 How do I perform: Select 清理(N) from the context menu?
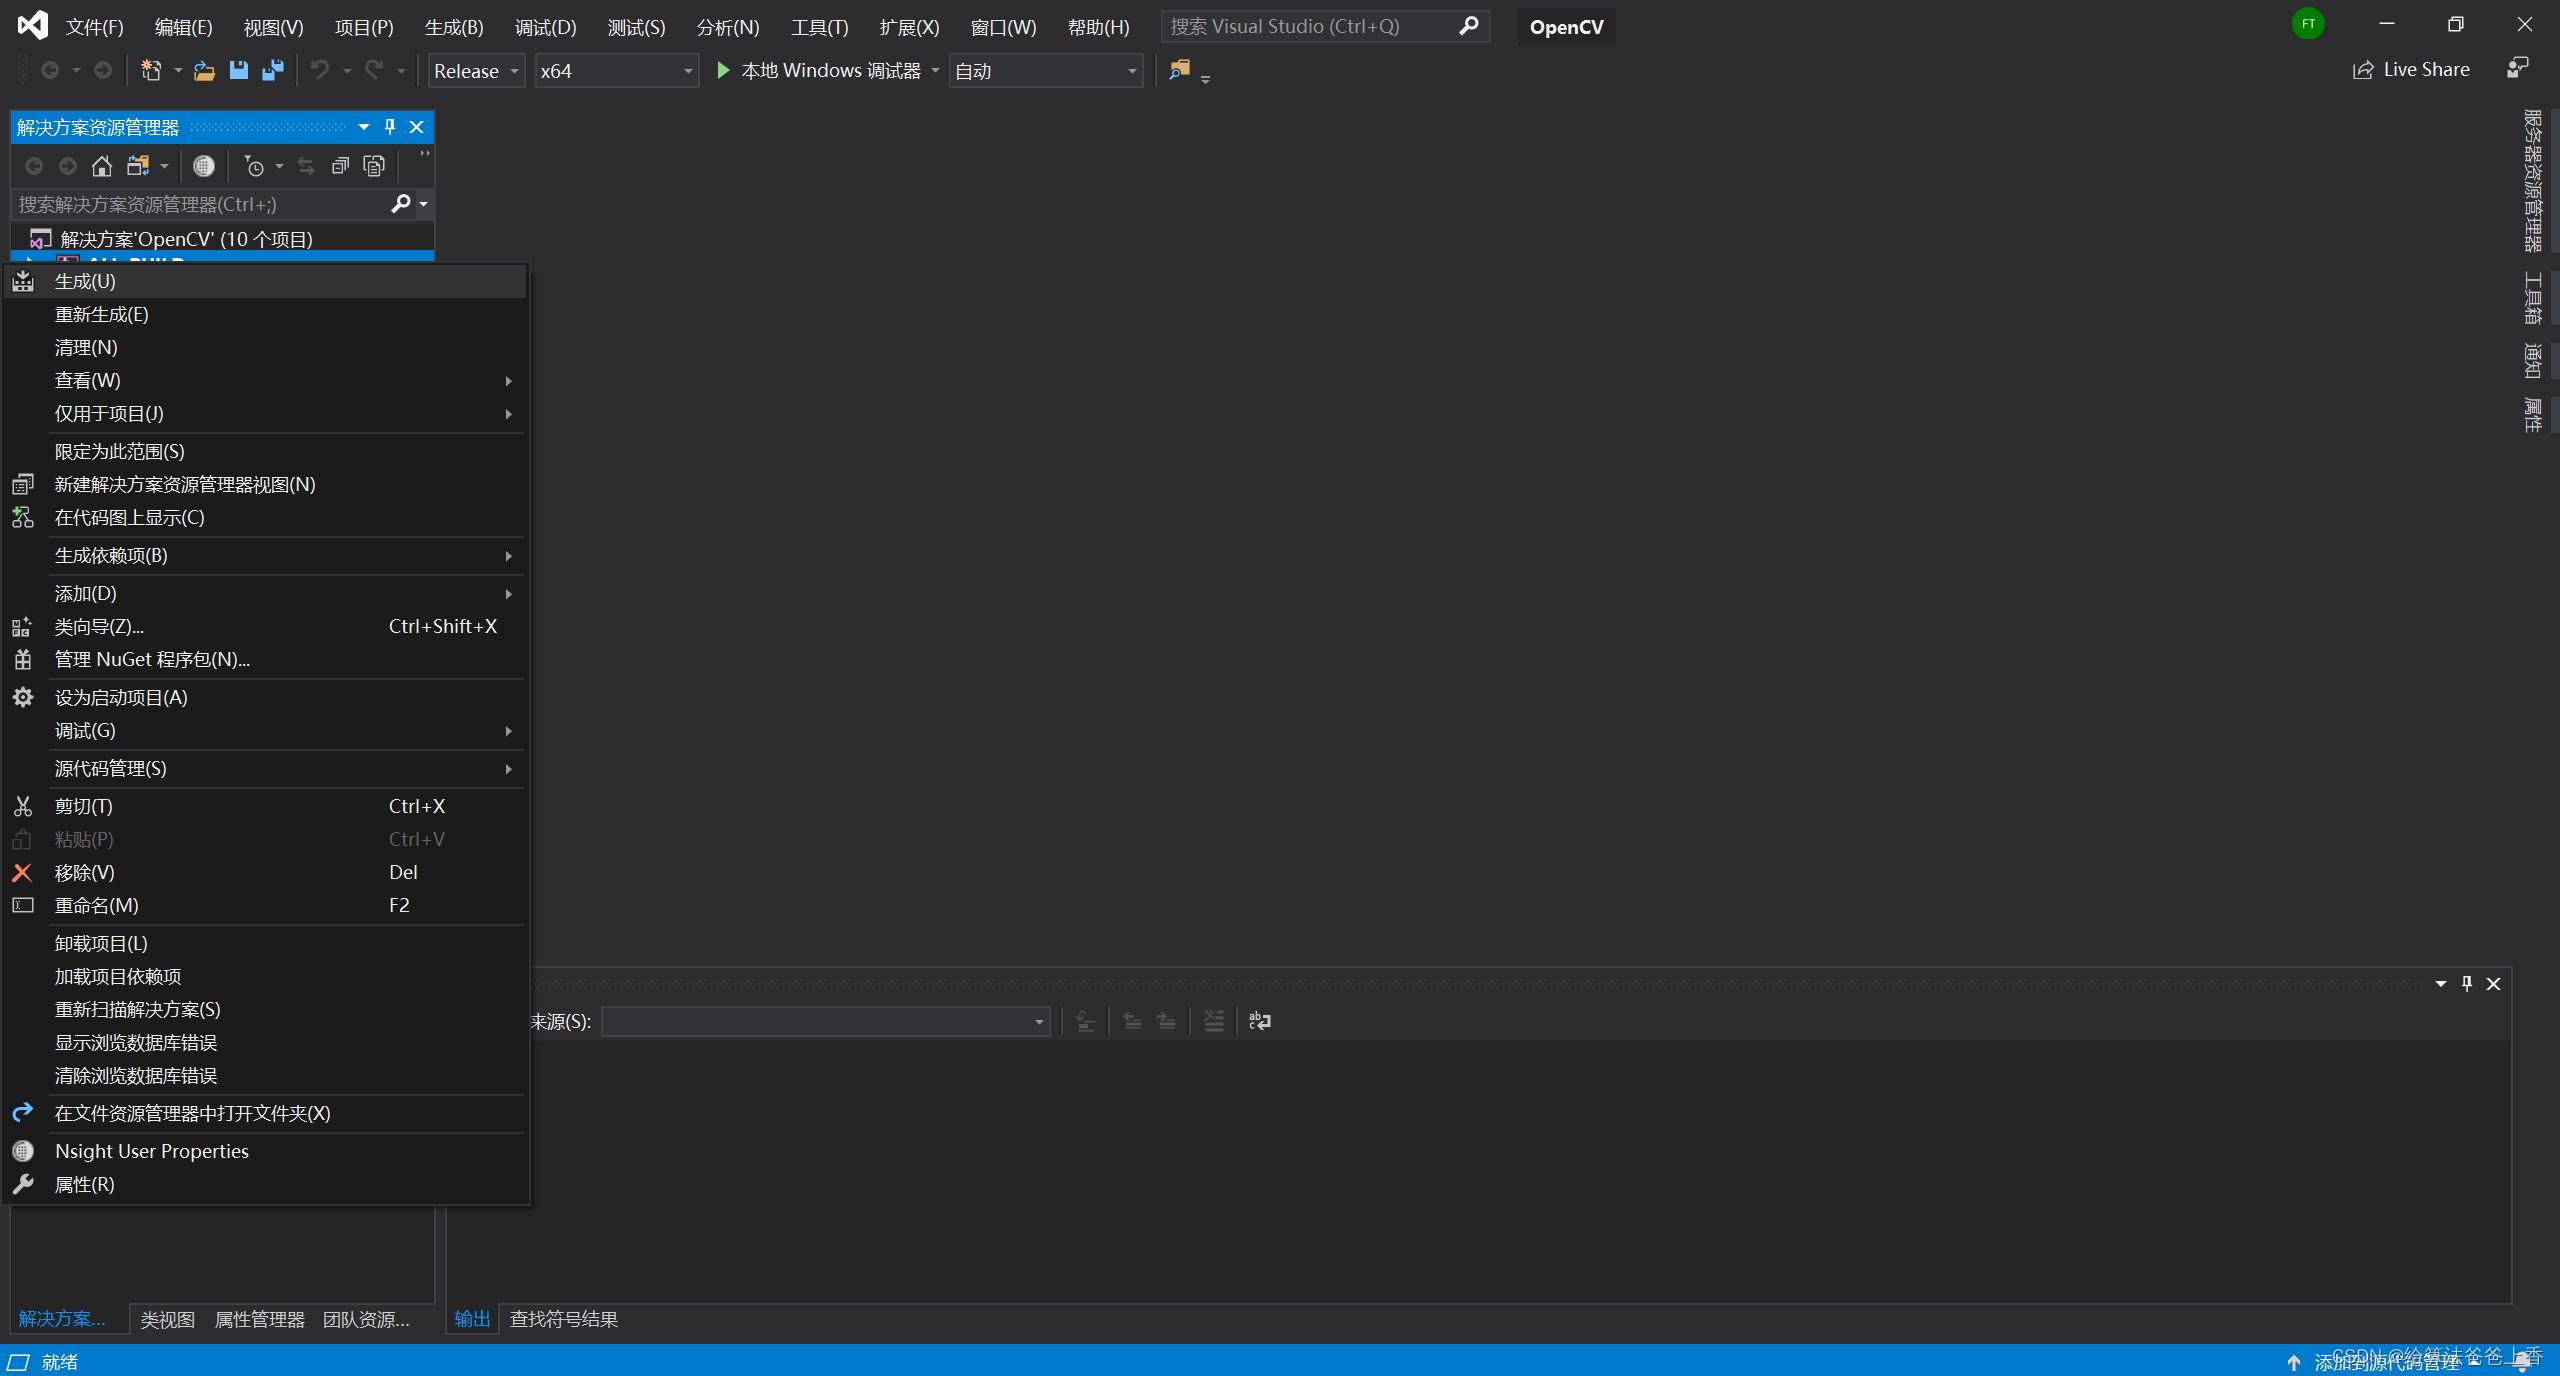(265, 347)
